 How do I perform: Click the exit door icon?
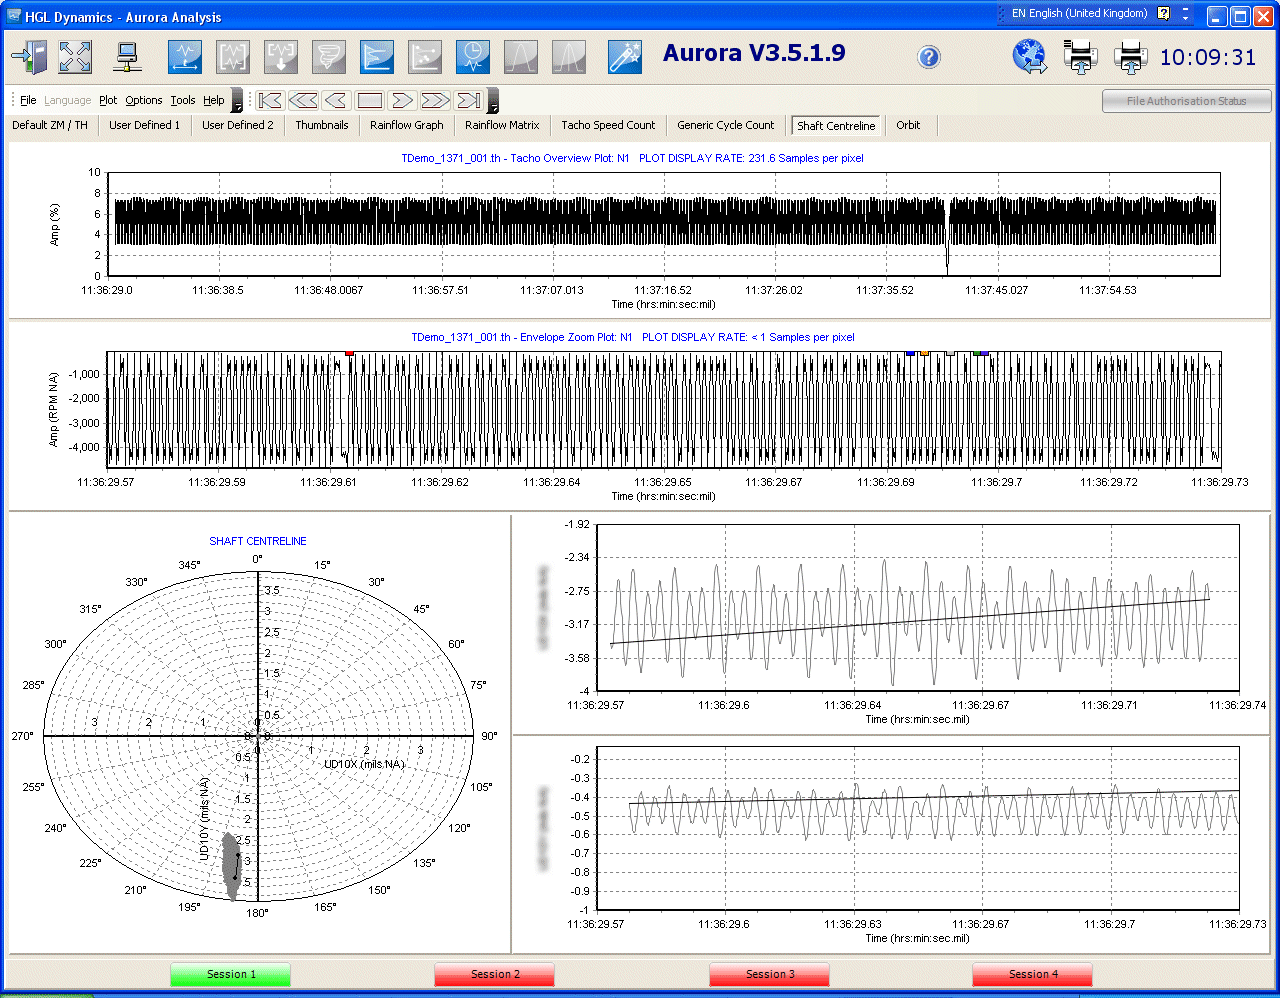pos(29,57)
